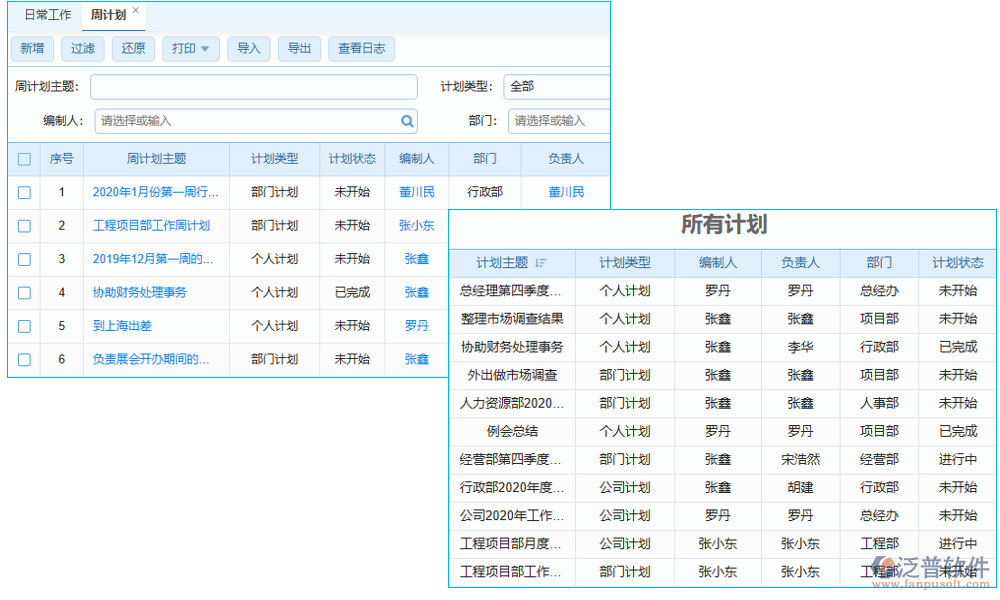1000x600 pixels.
Task: Click the 过滤 filter button
Action: pyautogui.click(x=82, y=48)
